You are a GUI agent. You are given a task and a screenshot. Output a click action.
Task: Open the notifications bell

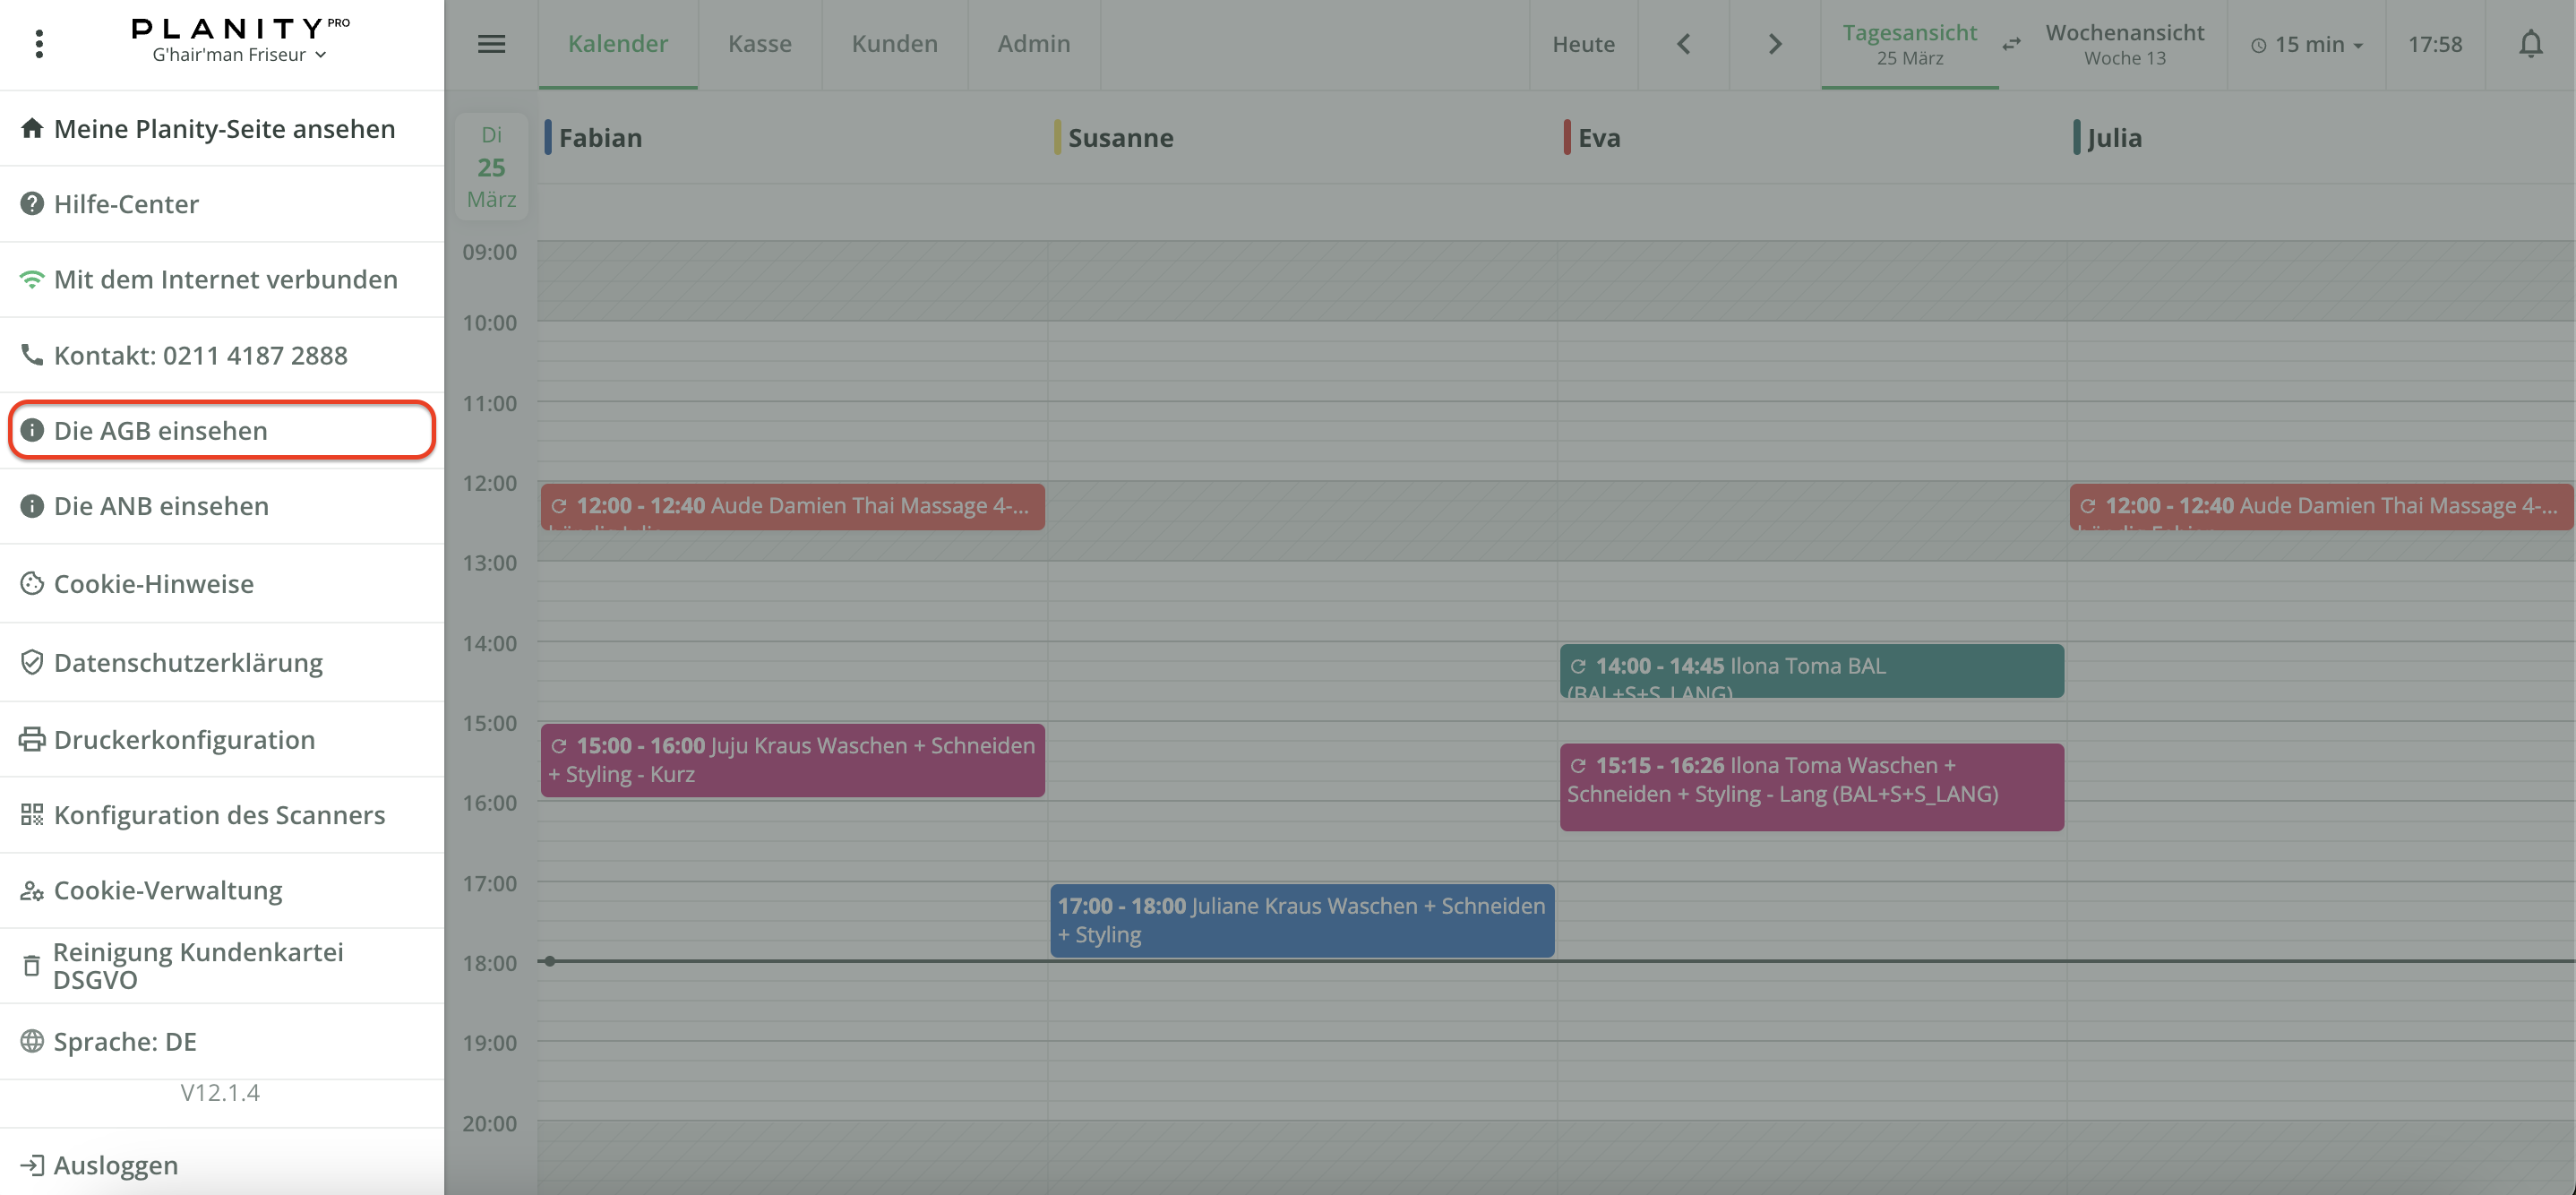tap(2530, 44)
